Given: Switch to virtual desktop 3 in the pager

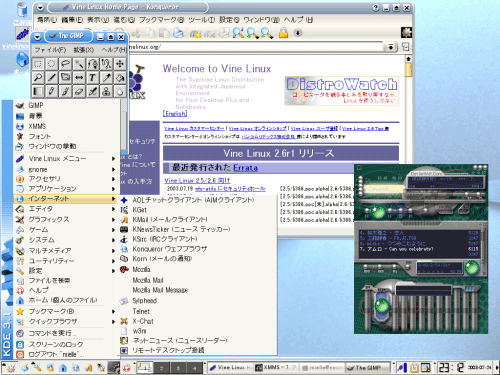Looking at the screenshot, I should 178,368.
